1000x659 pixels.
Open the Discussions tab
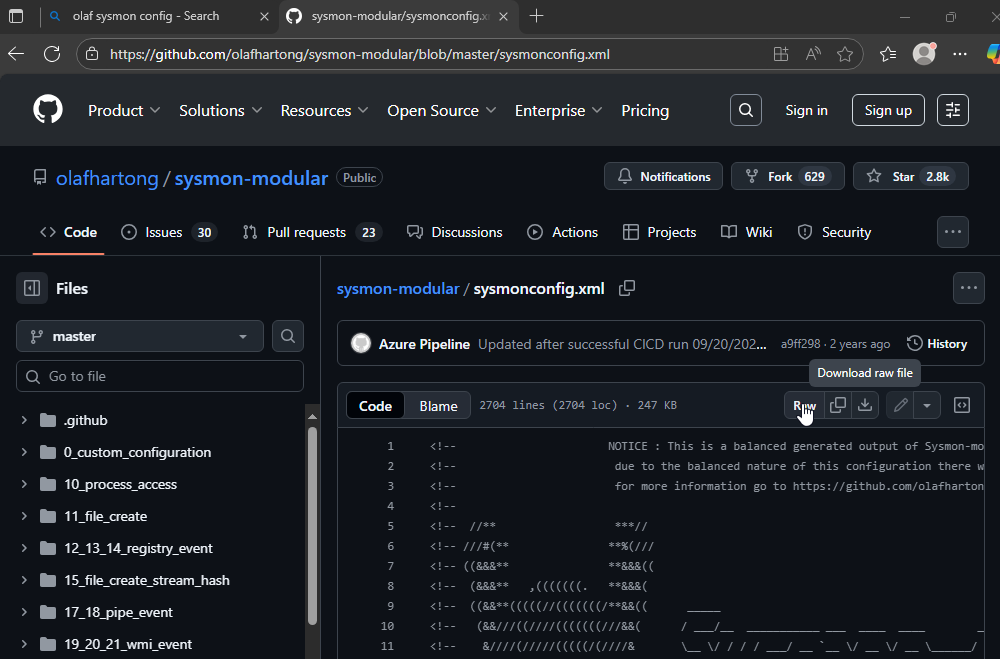455,232
